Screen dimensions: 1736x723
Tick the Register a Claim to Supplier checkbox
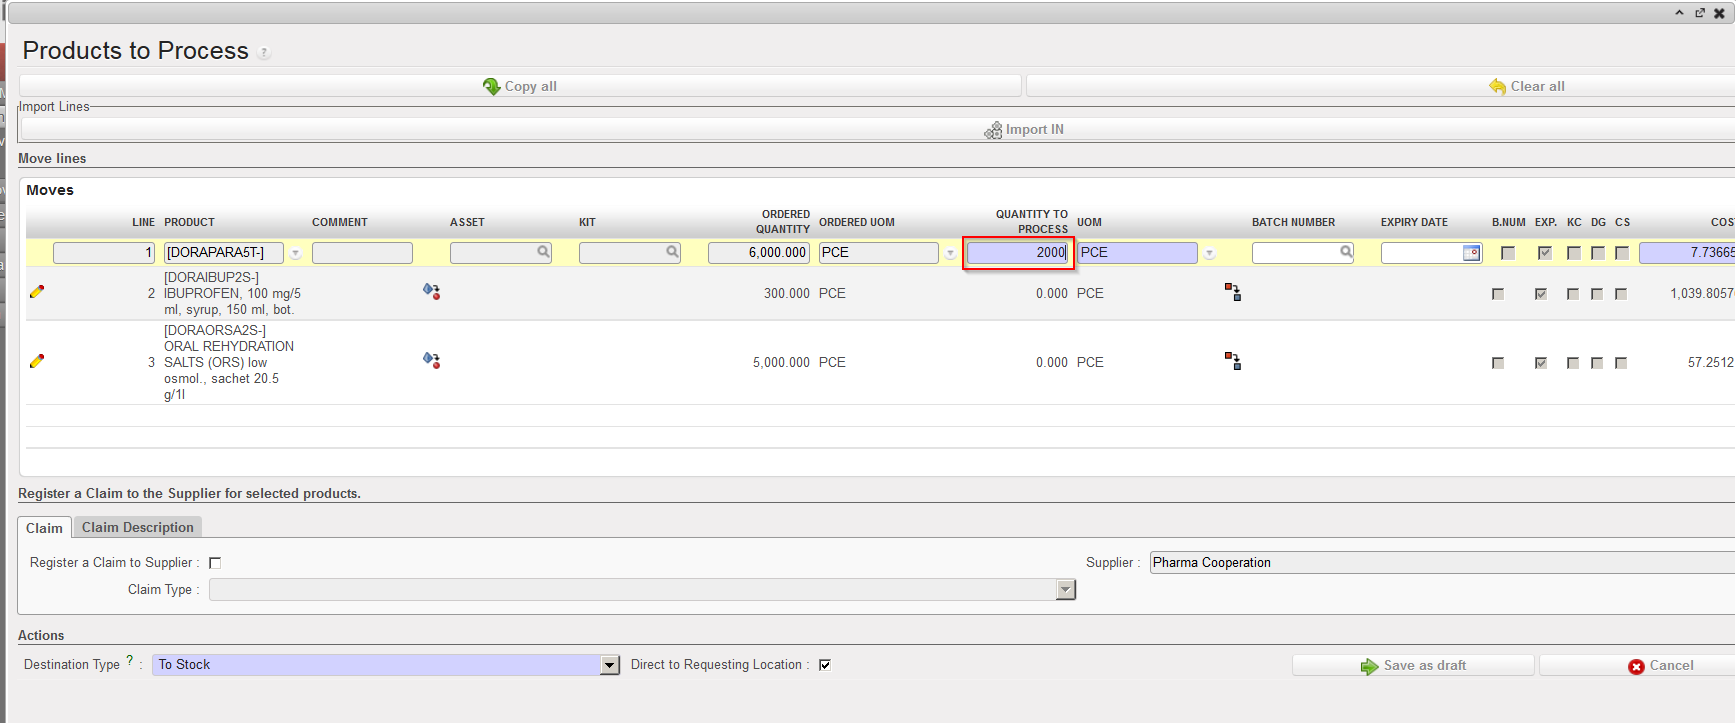pyautogui.click(x=215, y=563)
